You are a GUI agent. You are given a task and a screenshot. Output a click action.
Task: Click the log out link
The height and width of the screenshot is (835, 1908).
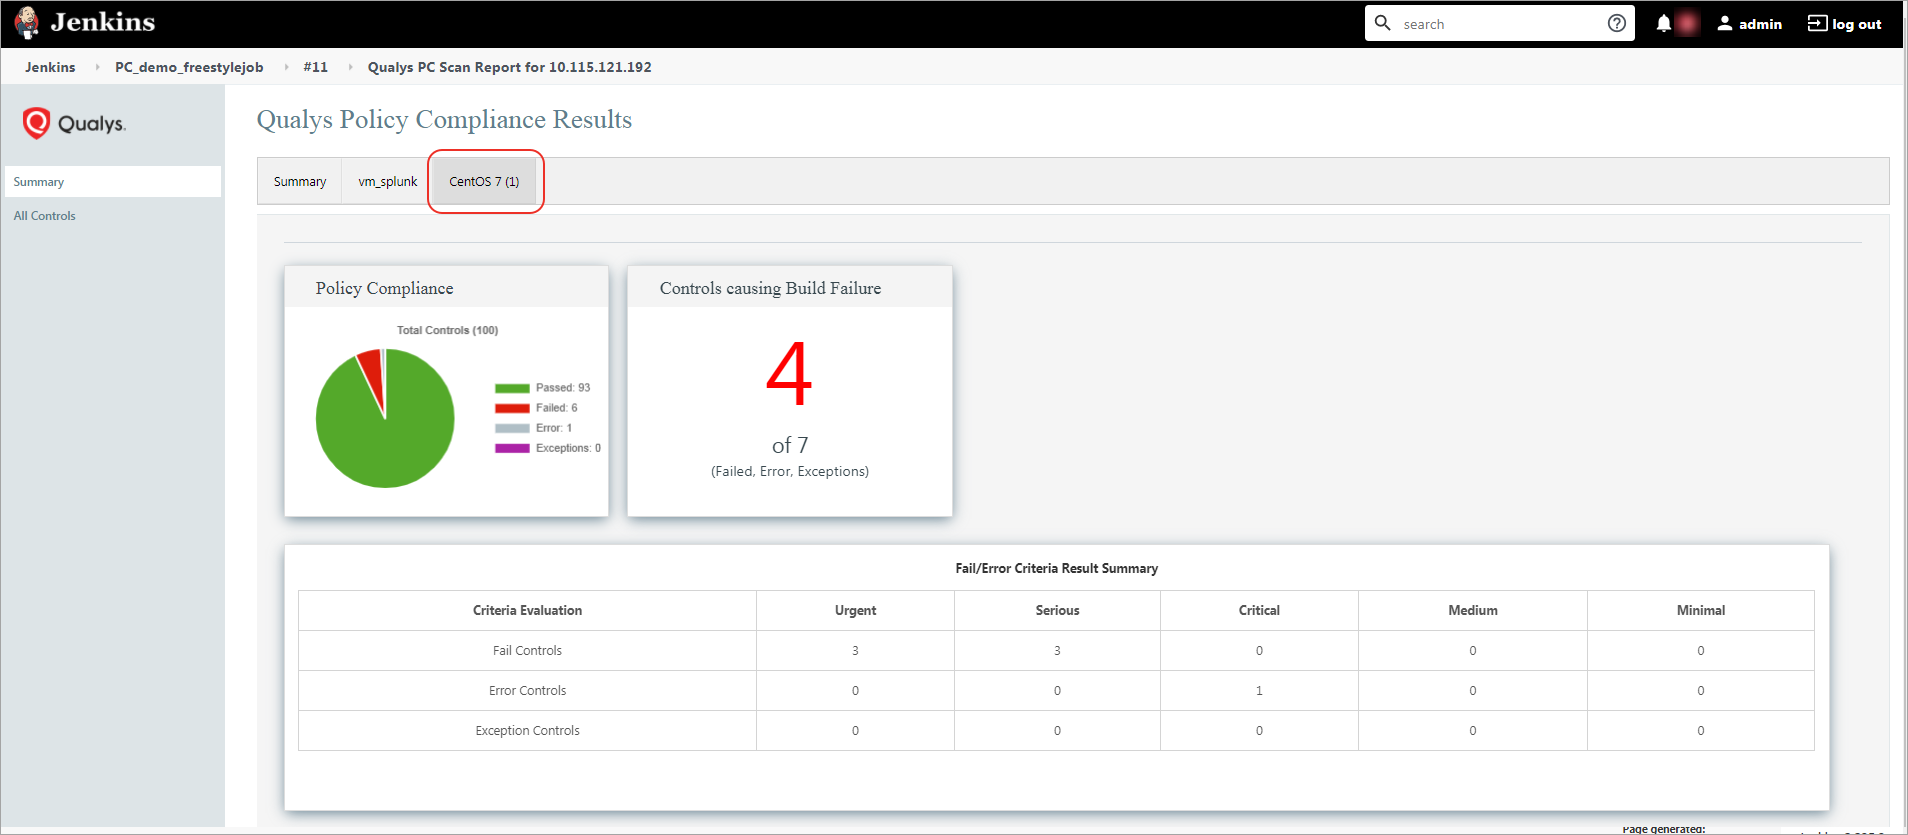click(1857, 24)
